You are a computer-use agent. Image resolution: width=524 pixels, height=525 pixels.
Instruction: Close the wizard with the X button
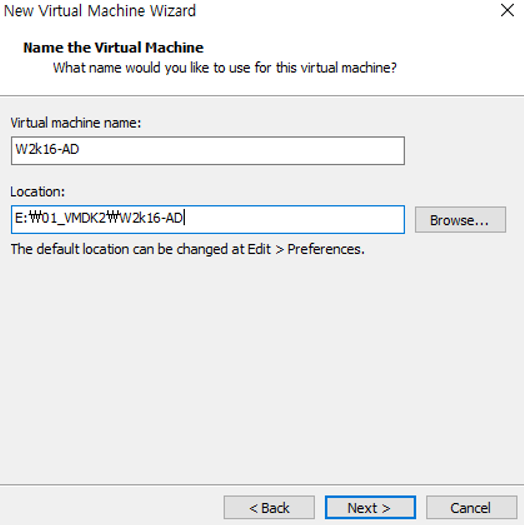[507, 10]
